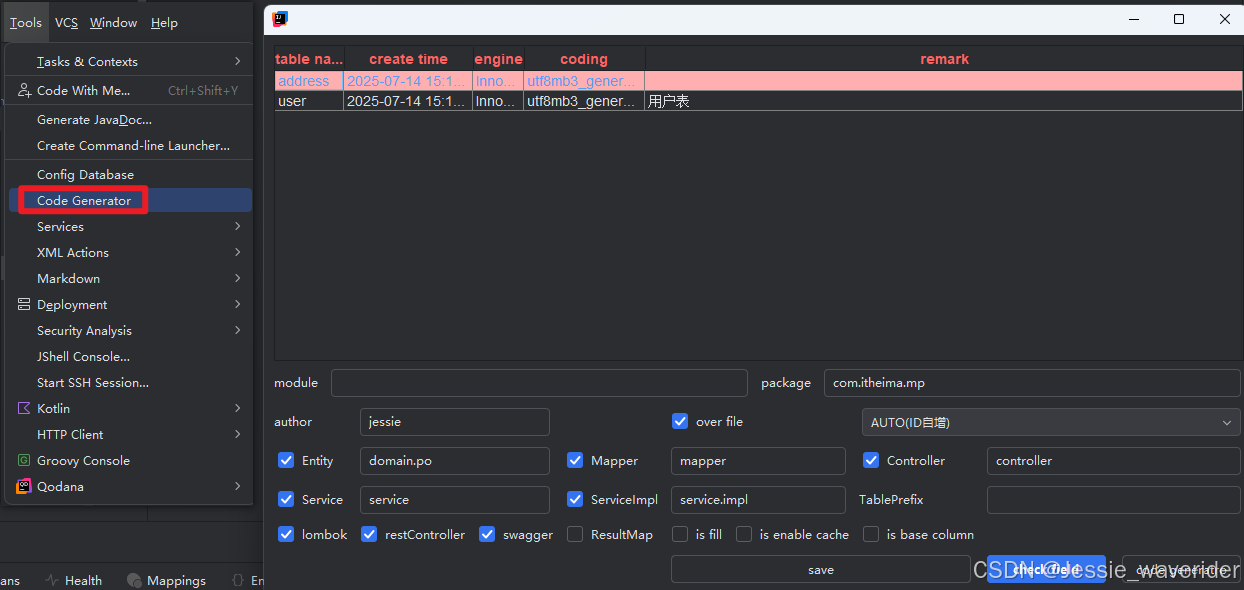Click the Qodana icon
Image resolution: width=1244 pixels, height=590 pixels.
[x=24, y=486]
